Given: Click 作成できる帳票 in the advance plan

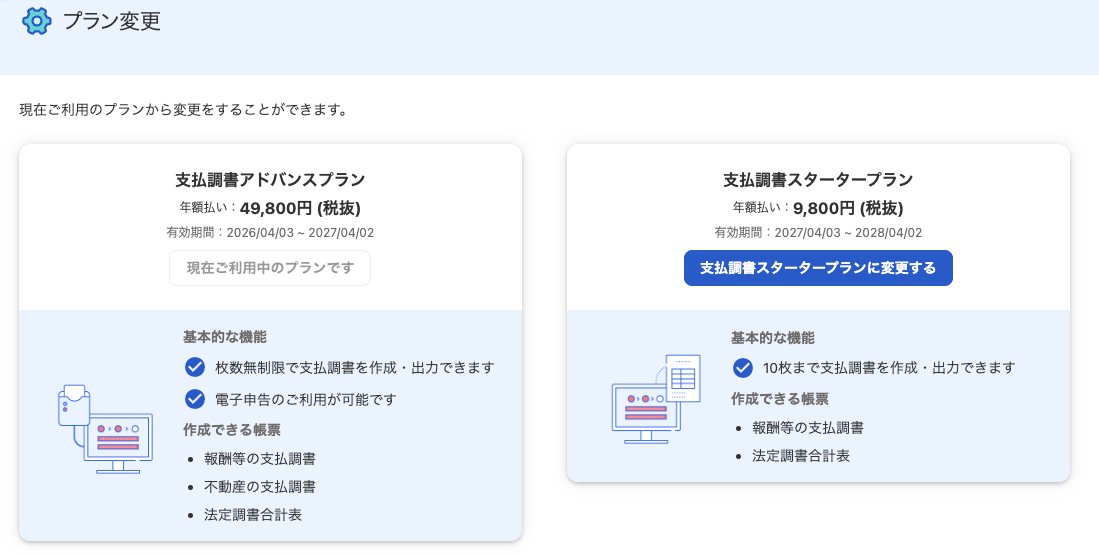Looking at the screenshot, I should coord(232,430).
